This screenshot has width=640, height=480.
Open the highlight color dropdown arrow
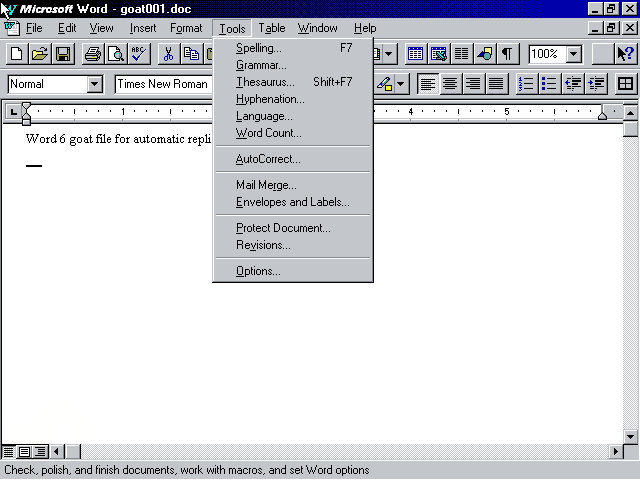pyautogui.click(x=401, y=84)
